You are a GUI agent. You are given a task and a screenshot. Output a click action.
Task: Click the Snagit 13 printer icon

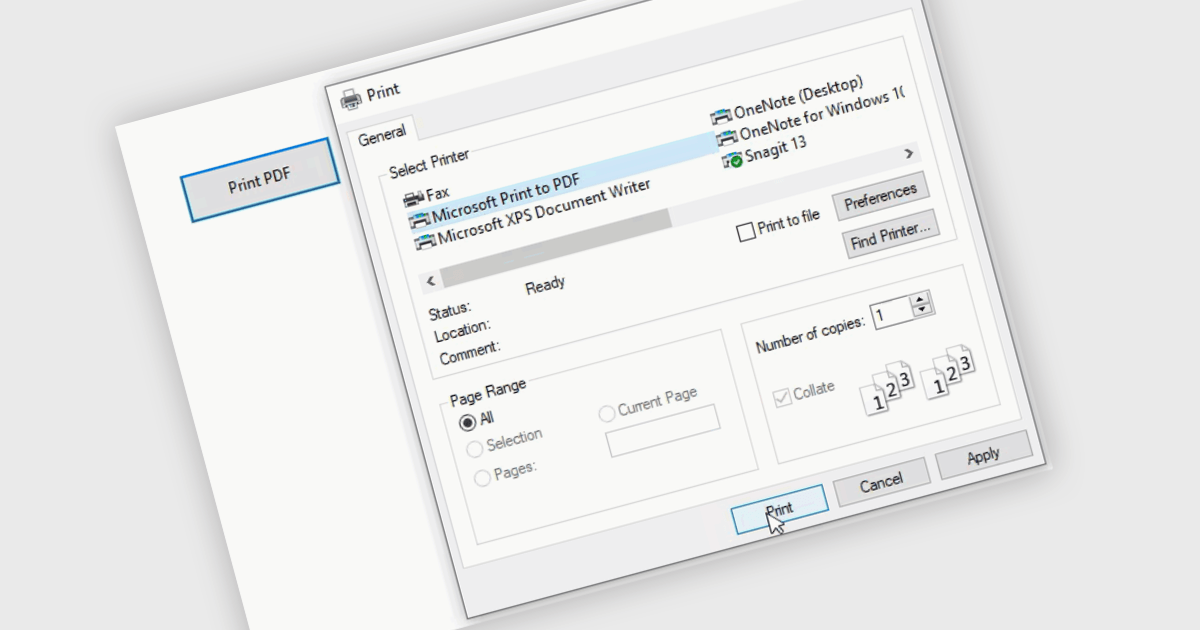point(732,158)
